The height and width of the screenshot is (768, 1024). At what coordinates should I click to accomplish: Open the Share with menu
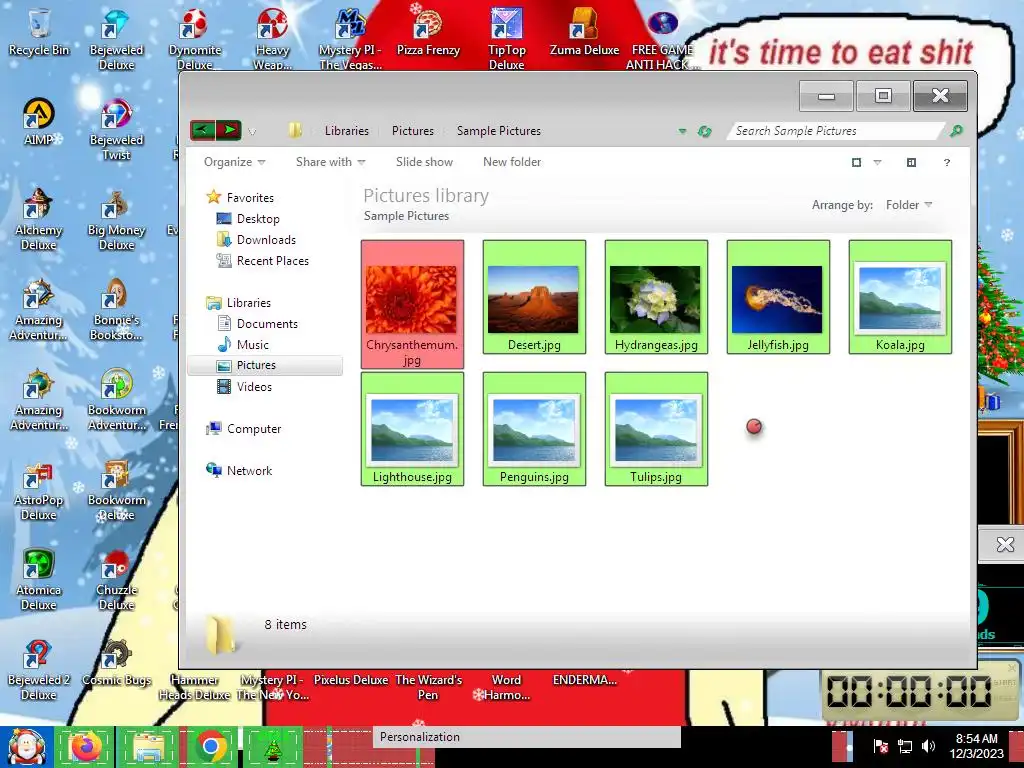pyautogui.click(x=330, y=162)
